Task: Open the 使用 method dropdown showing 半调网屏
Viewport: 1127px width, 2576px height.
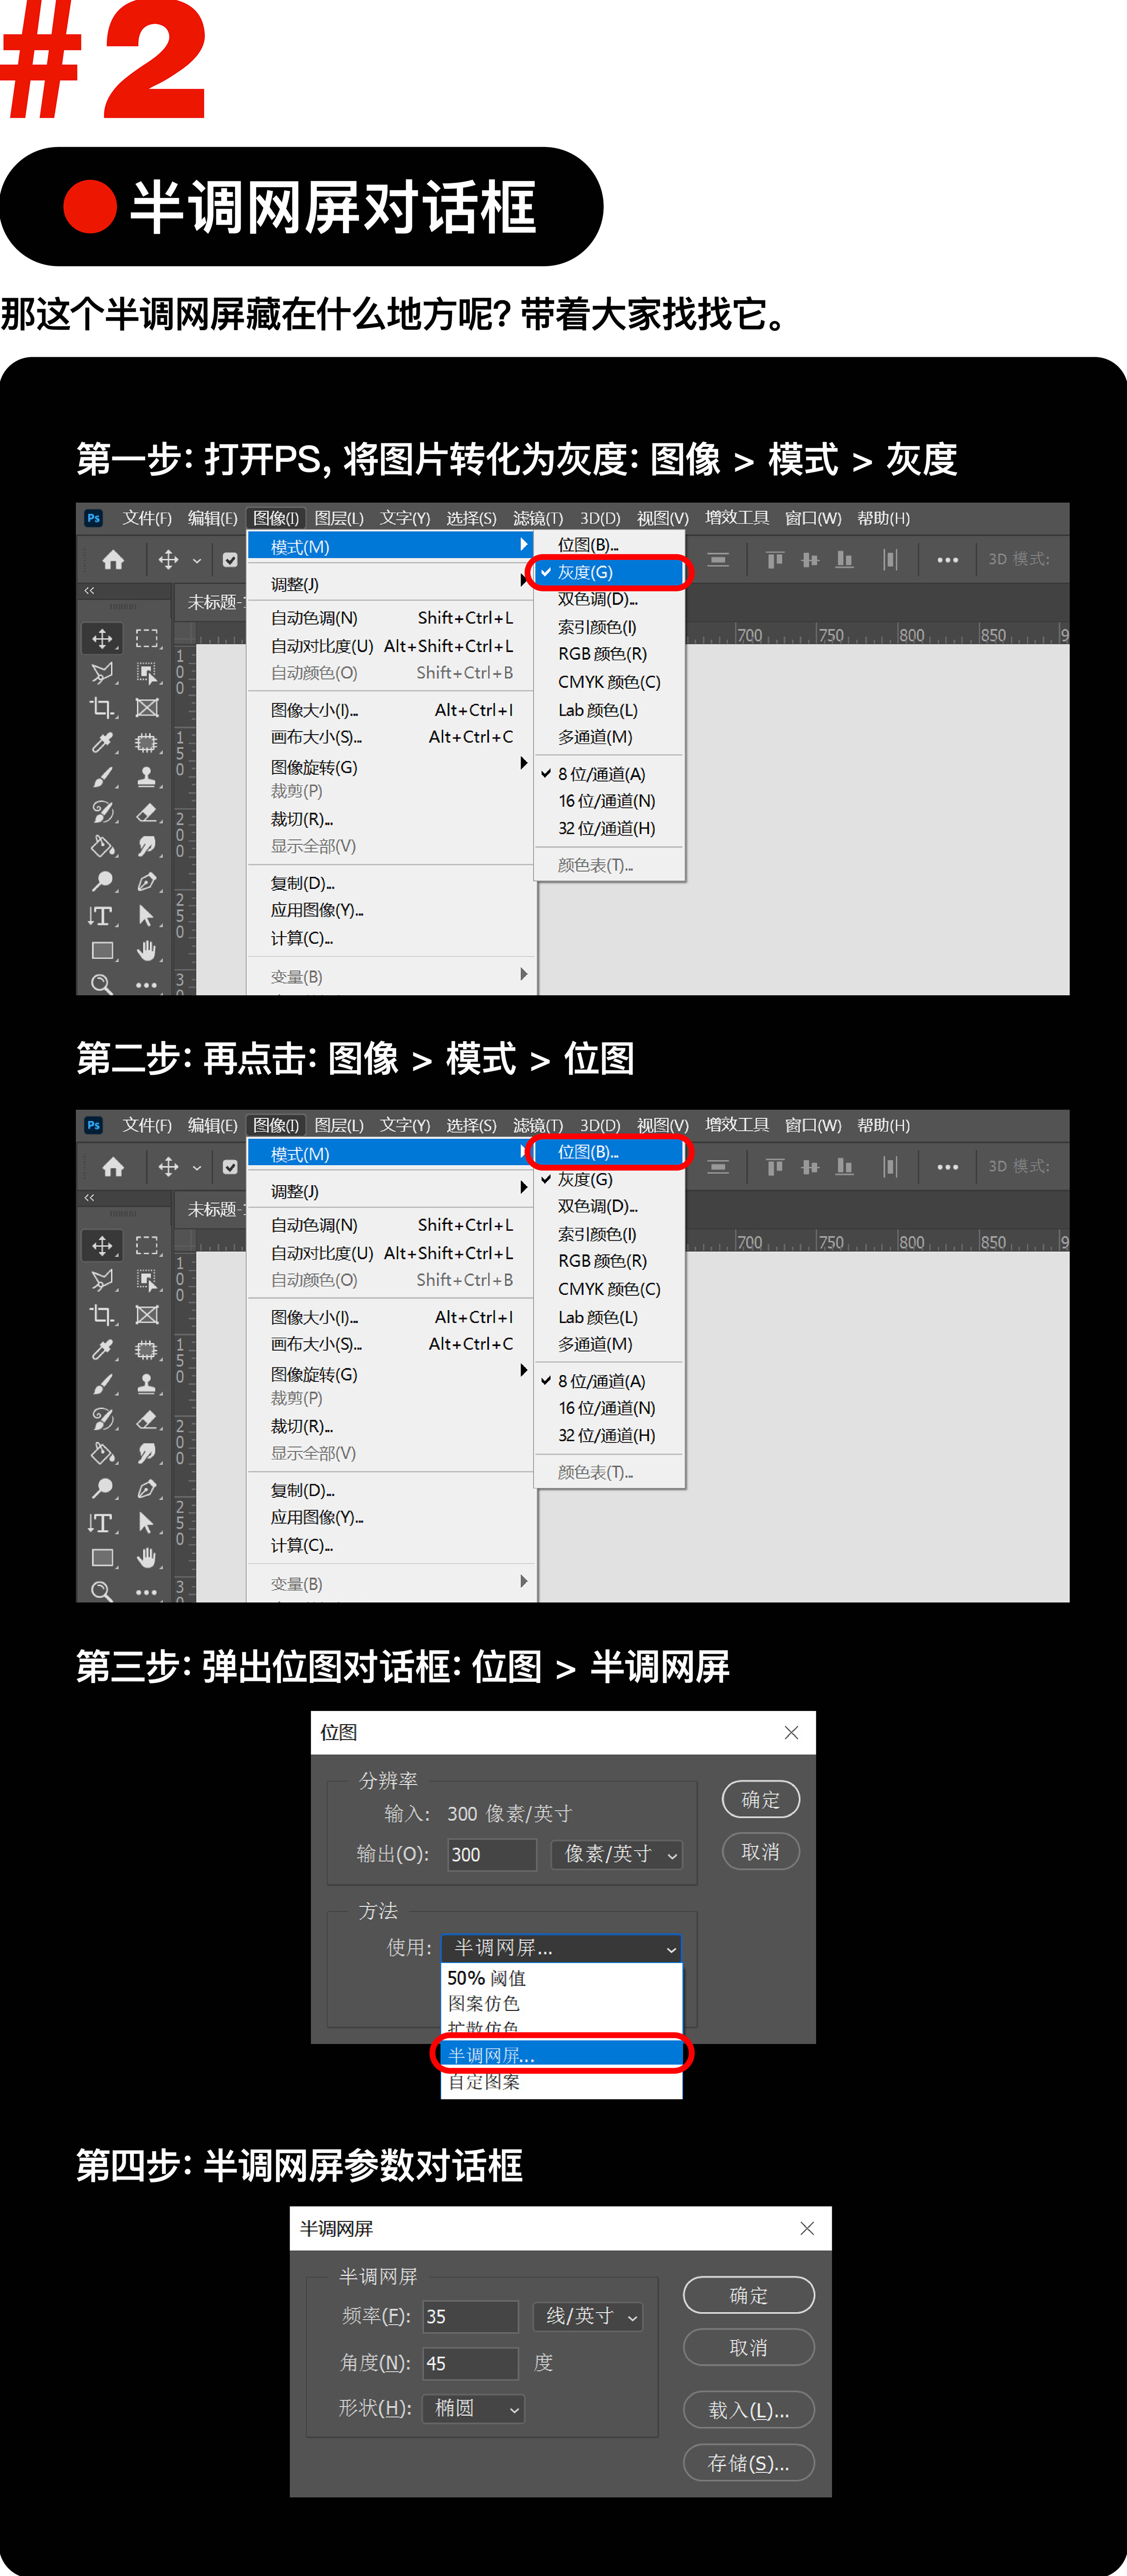Action: pos(561,1947)
